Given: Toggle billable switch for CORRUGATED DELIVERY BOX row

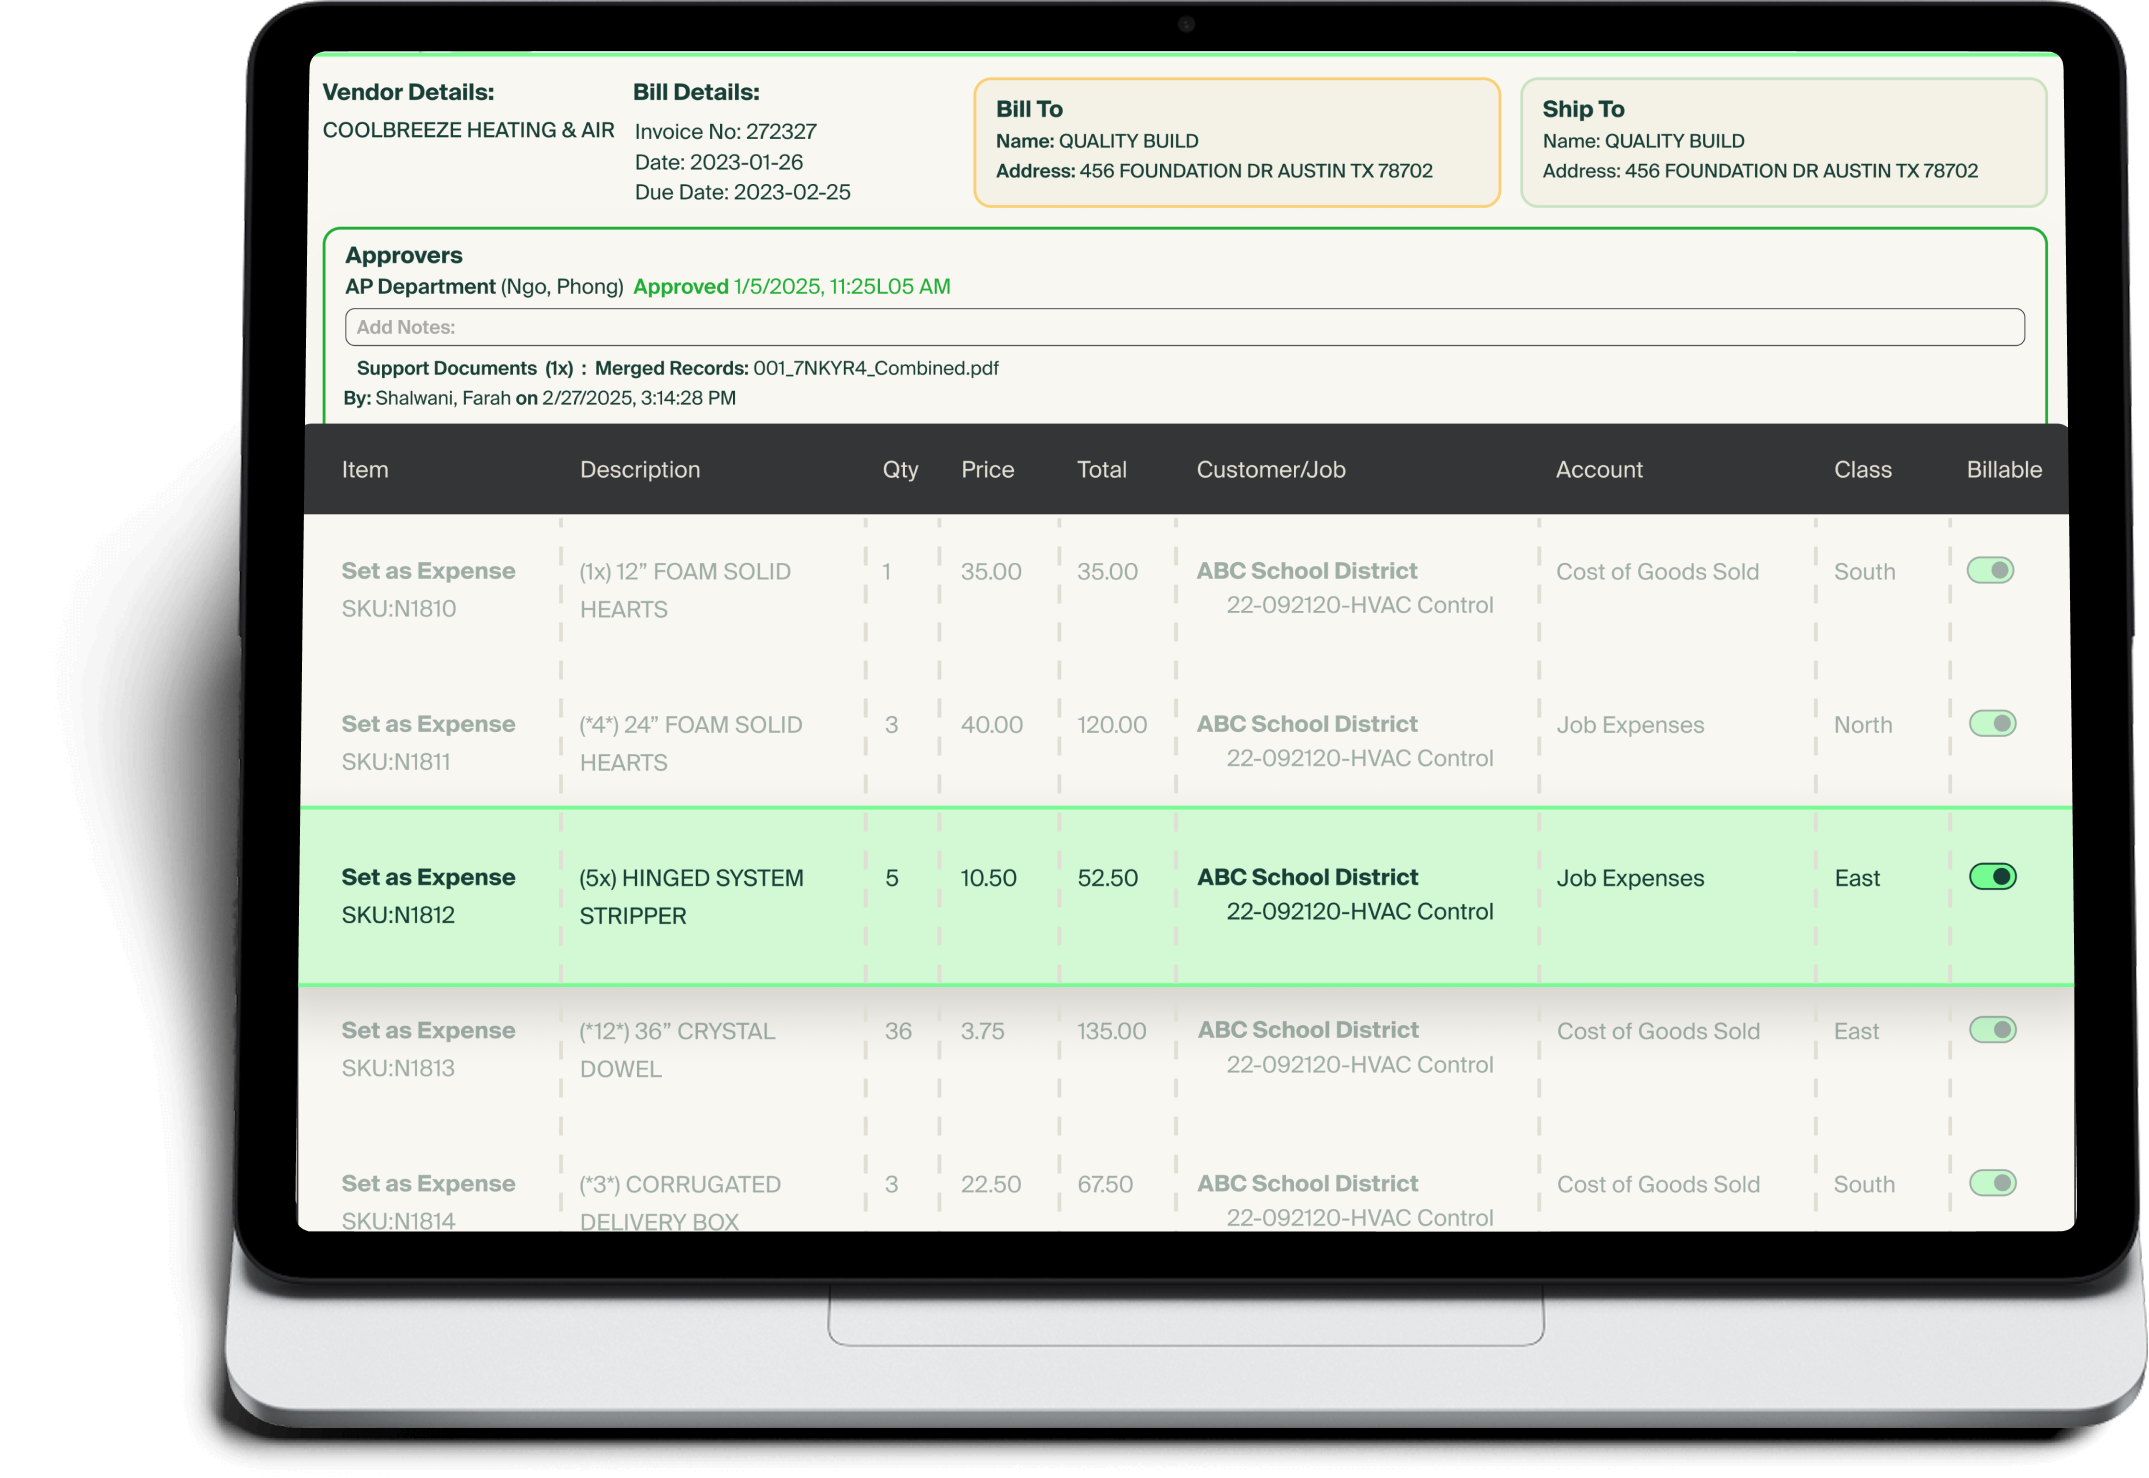Looking at the screenshot, I should click(x=1992, y=1183).
